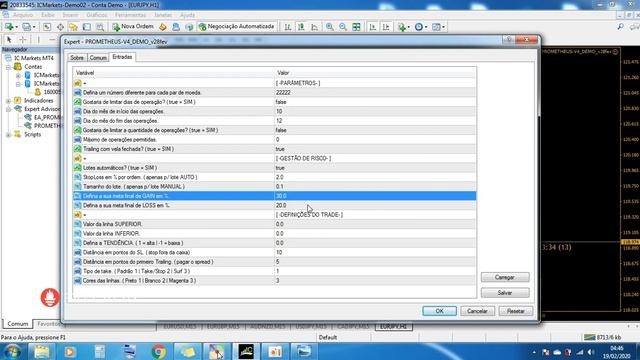This screenshot has height=360, width=640.
Task: Open the Arquivo menu
Action: point(23,15)
